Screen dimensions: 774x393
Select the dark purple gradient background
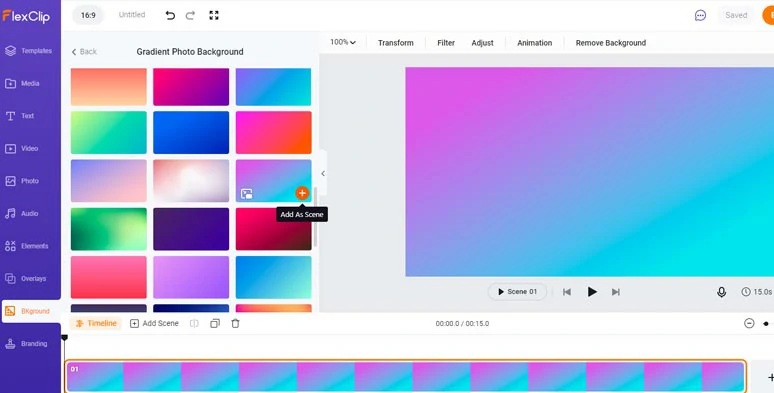191,229
